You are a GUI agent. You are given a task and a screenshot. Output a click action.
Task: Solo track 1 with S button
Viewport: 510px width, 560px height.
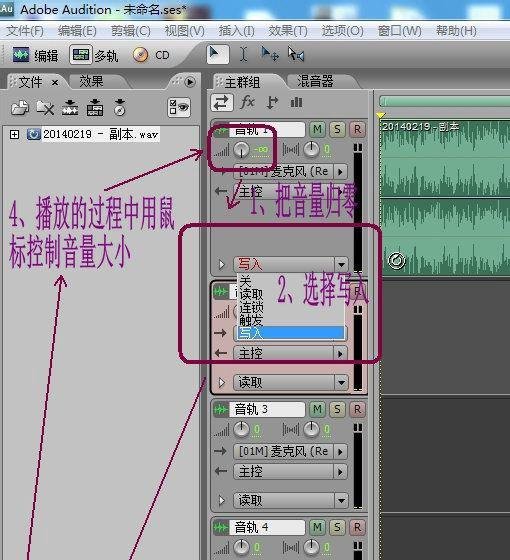click(337, 129)
